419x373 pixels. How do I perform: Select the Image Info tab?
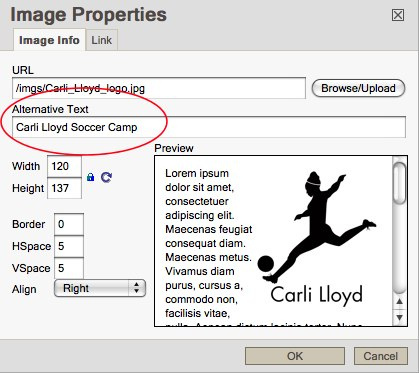pos(49,40)
